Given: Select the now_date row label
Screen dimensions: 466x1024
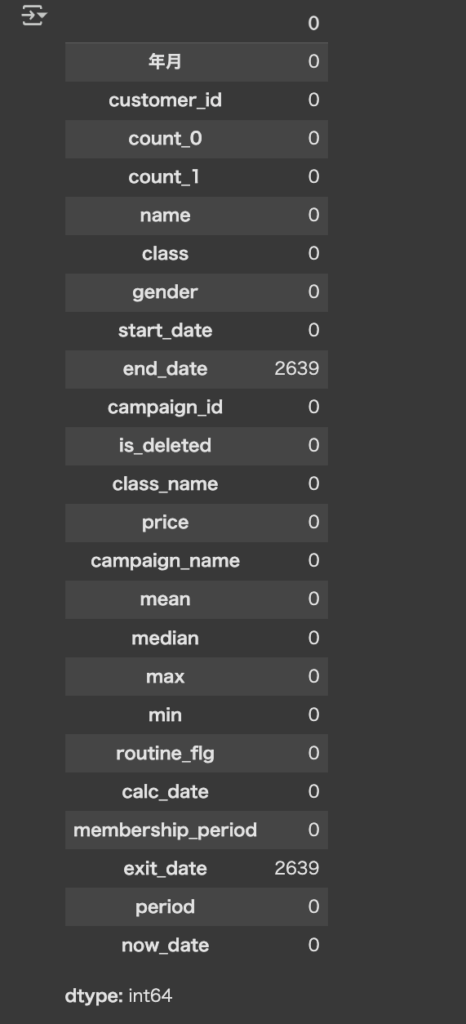Looking at the screenshot, I should point(165,946).
